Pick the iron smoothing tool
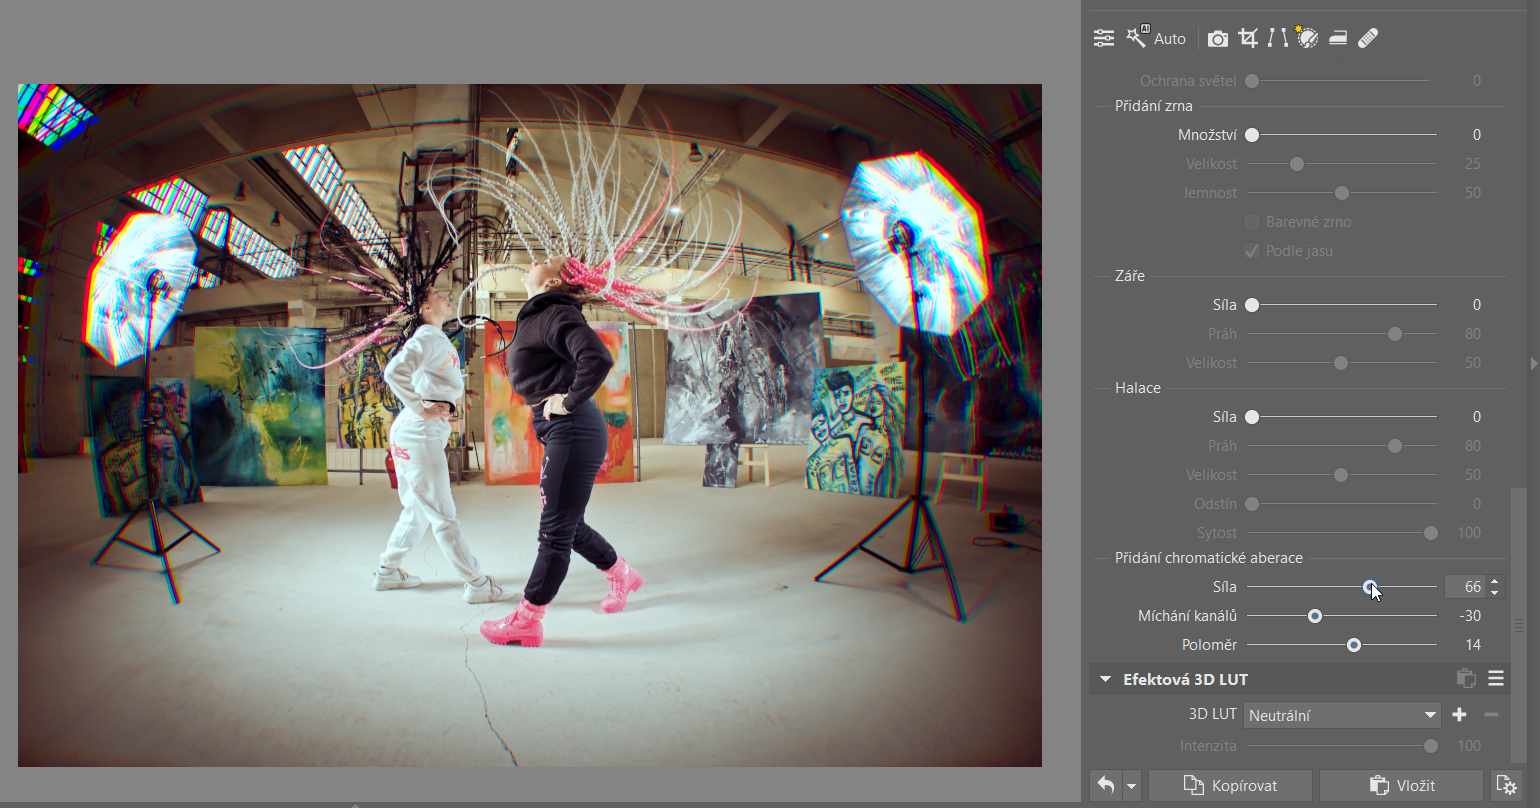The width and height of the screenshot is (1540, 808). [1338, 38]
